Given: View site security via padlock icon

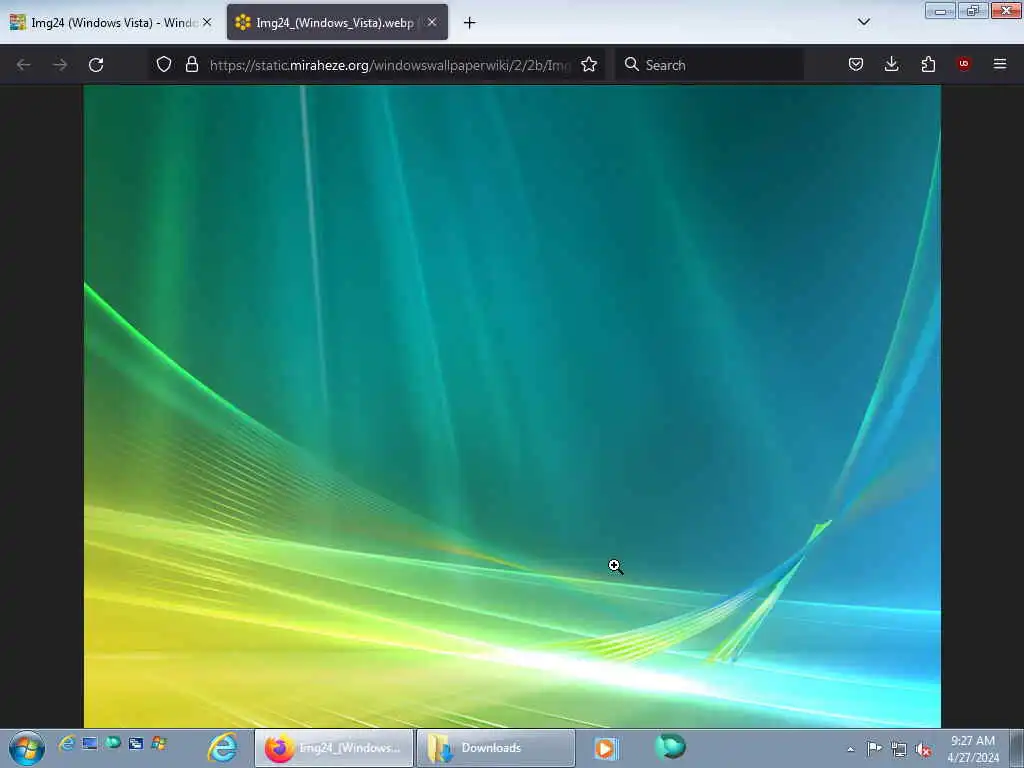Looking at the screenshot, I should point(191,64).
